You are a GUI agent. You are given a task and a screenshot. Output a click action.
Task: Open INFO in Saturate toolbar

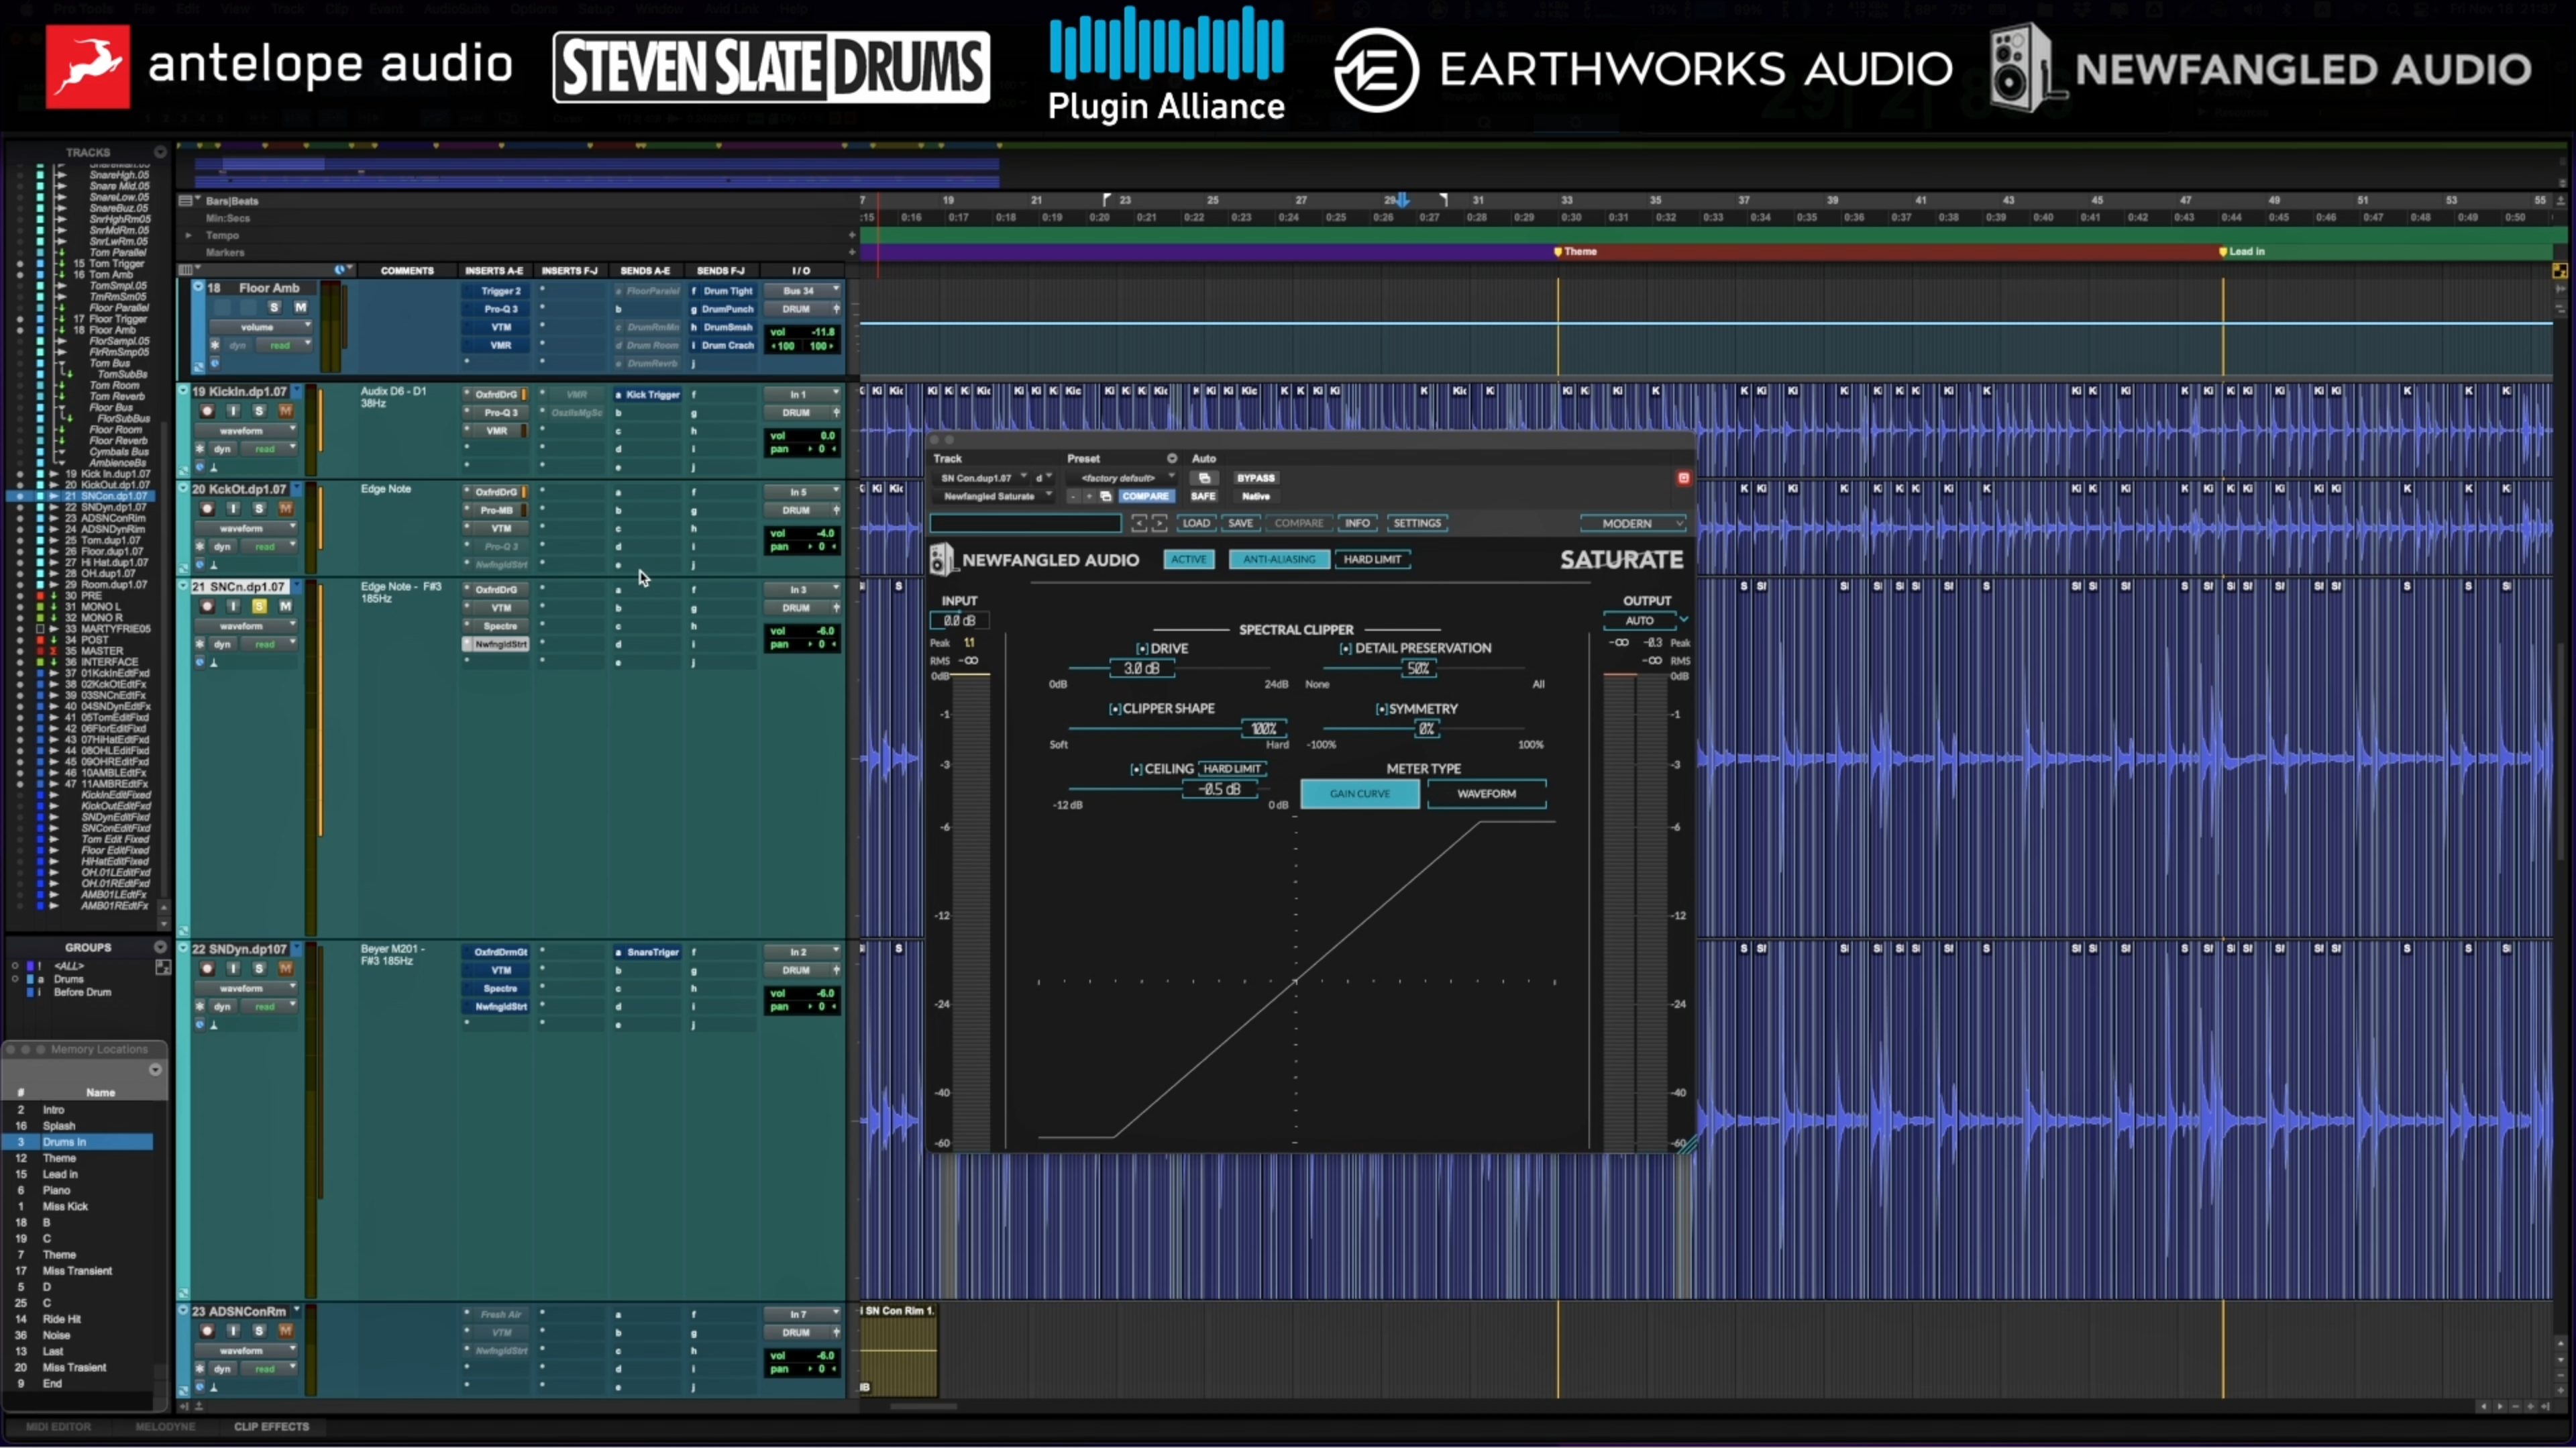click(1357, 523)
